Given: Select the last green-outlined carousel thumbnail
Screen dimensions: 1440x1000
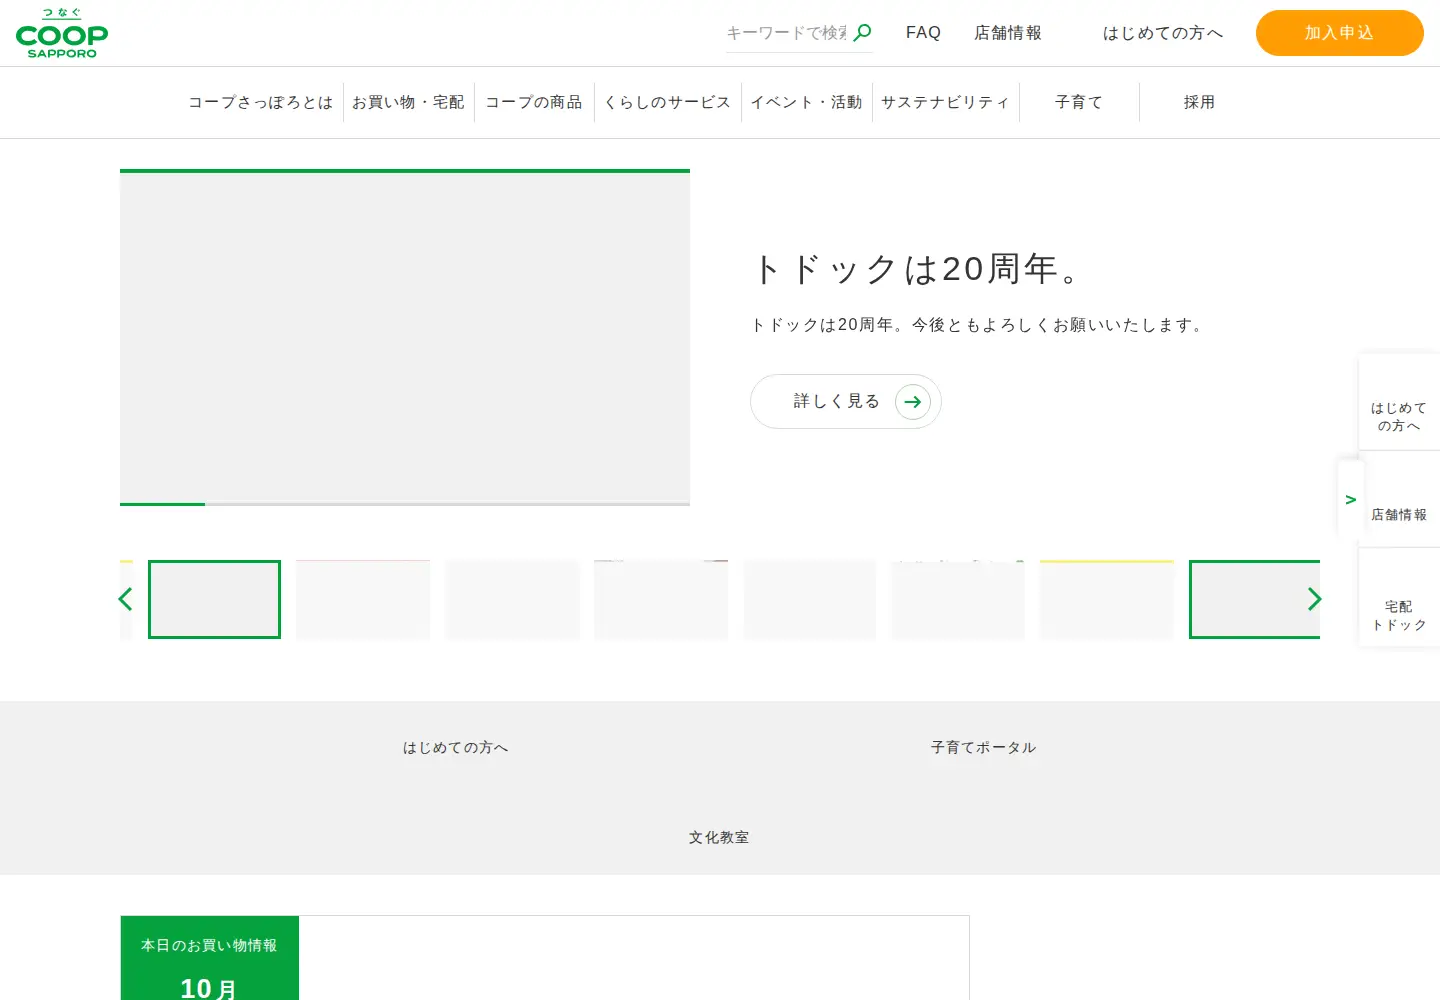Looking at the screenshot, I should click(1255, 599).
